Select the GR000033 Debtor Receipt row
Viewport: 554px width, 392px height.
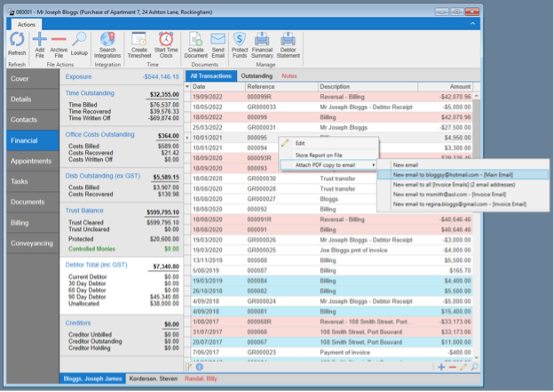pyautogui.click(x=331, y=107)
